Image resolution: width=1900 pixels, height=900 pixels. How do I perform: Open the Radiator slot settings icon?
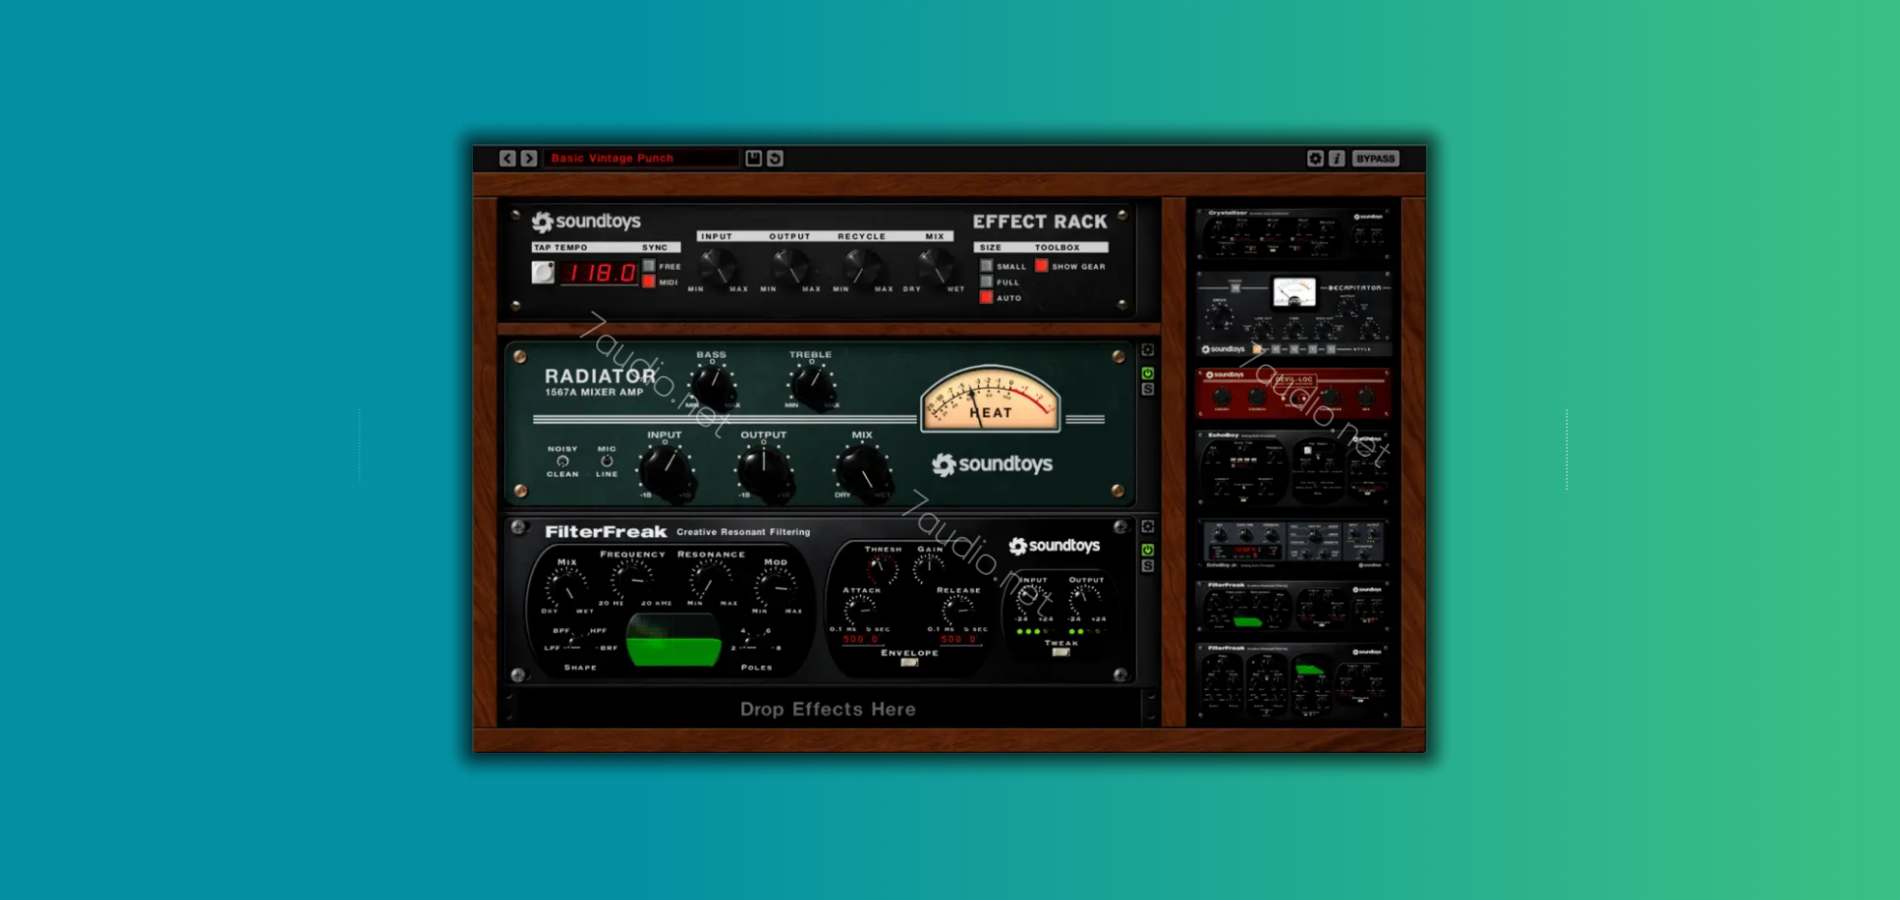point(1148,350)
